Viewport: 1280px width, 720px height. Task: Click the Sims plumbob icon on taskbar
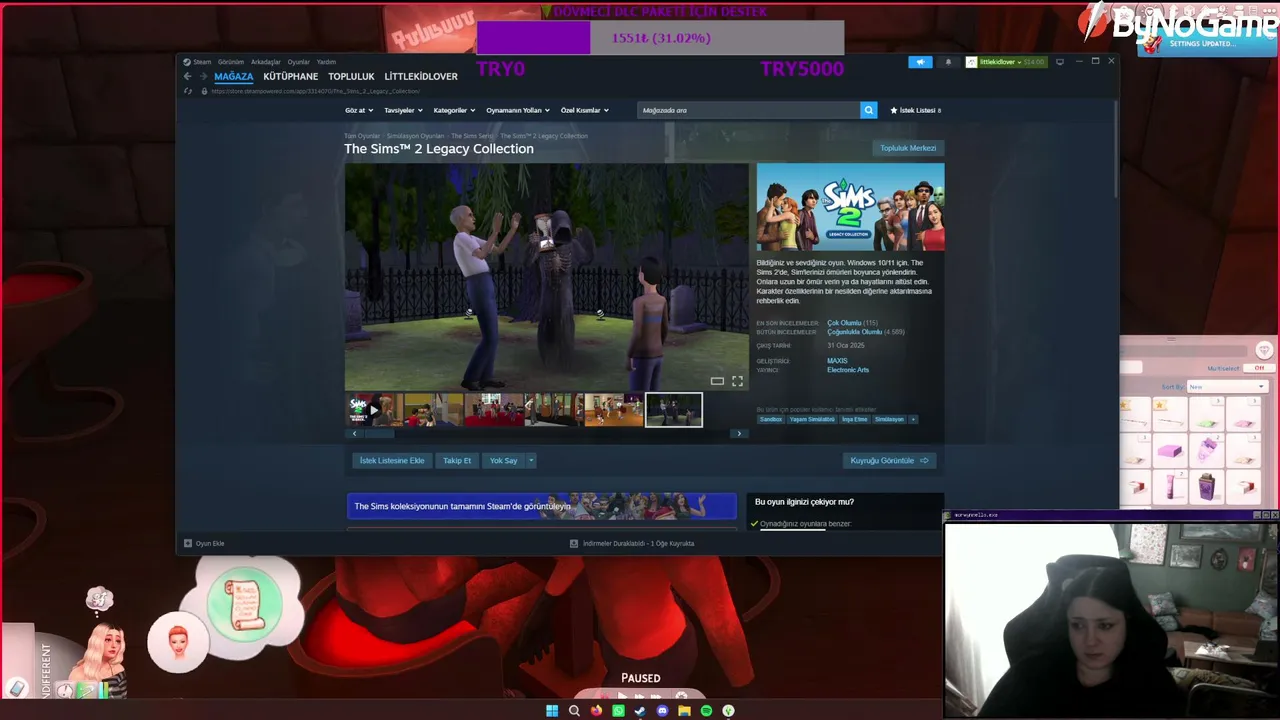[x=728, y=711]
